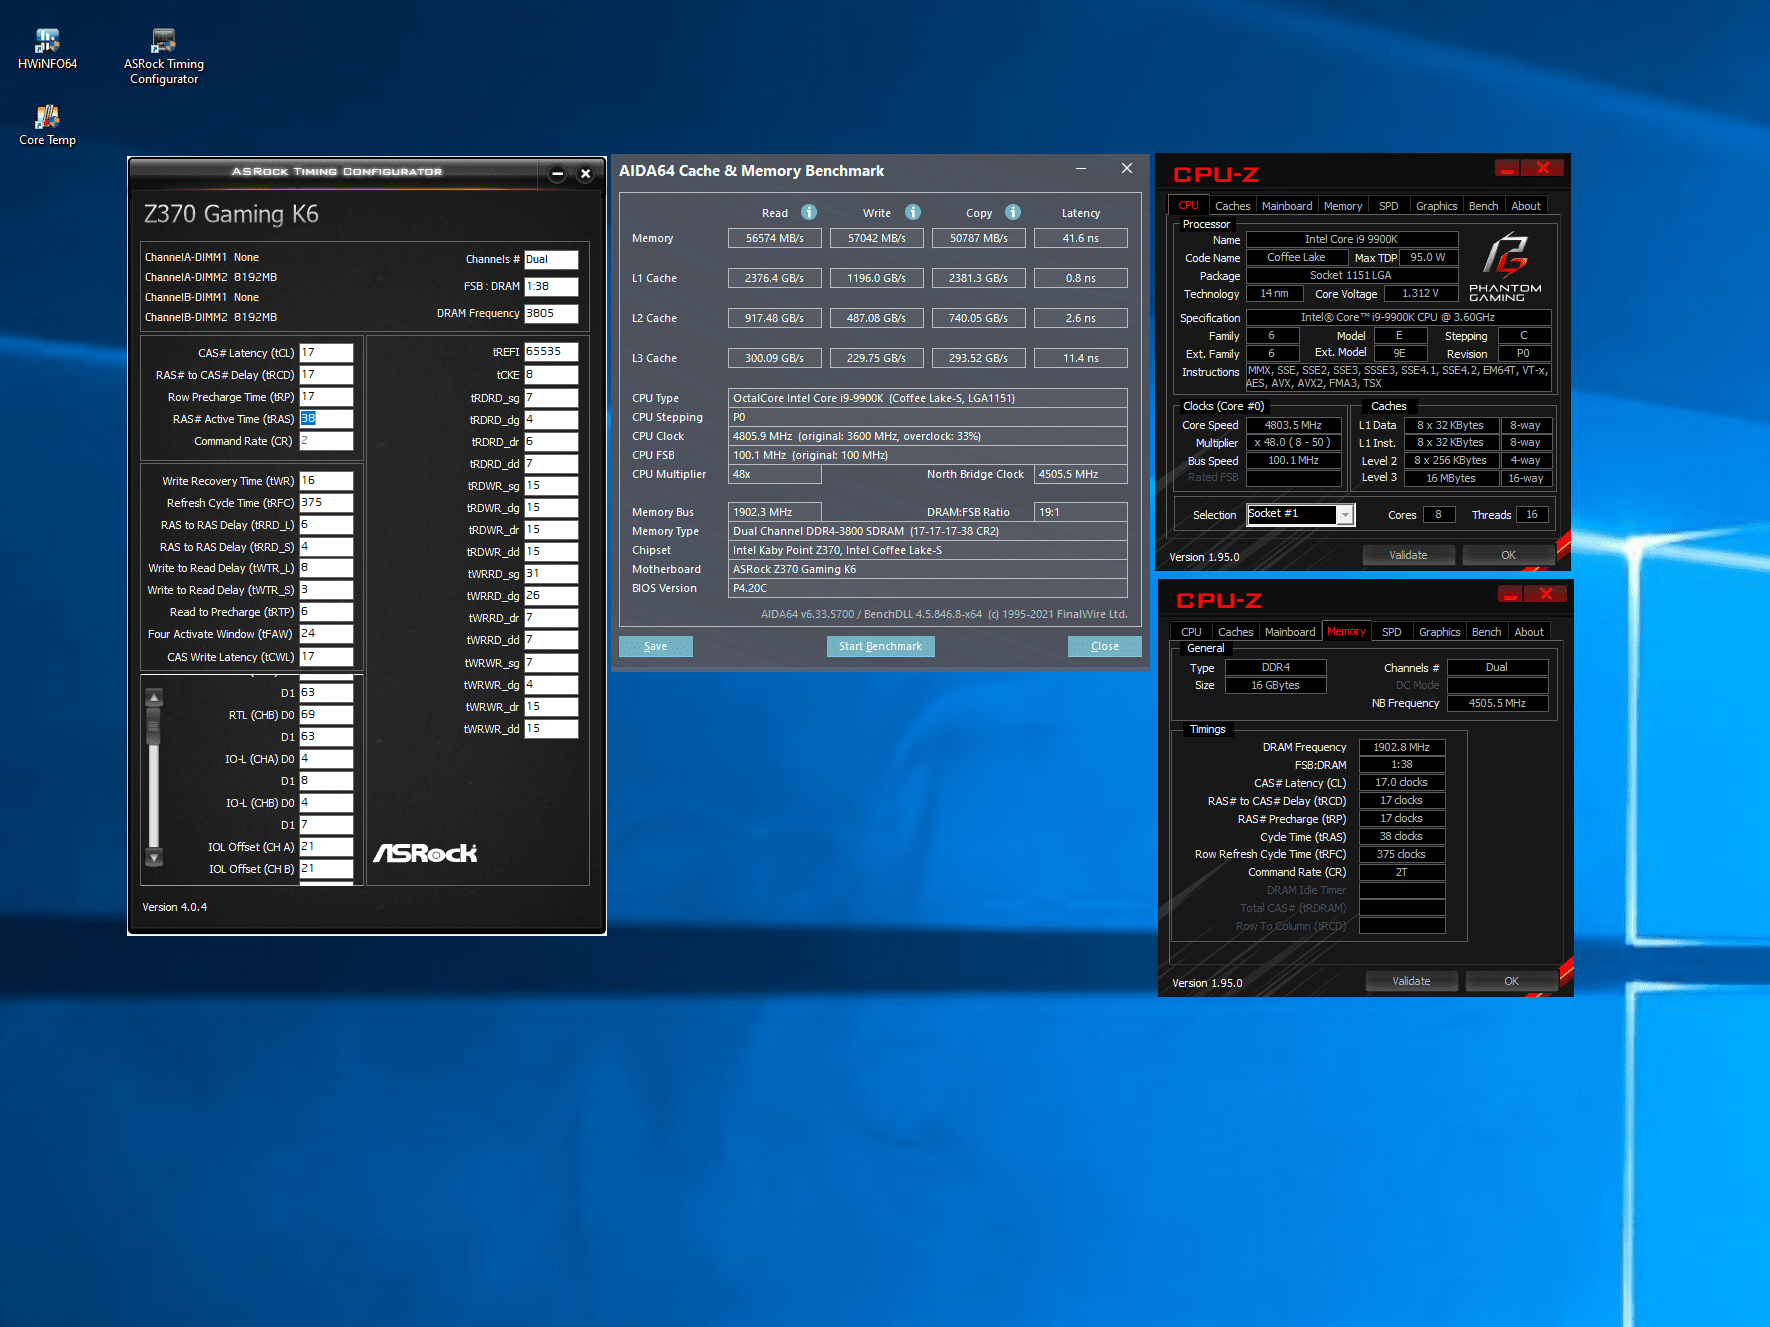Image resolution: width=1770 pixels, height=1327 pixels.
Task: Click the Channels # field in ASRock
Action: (x=551, y=259)
